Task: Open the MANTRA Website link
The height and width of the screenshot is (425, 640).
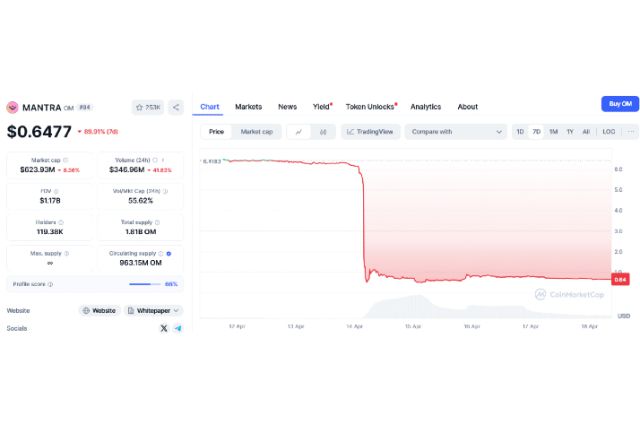Action: point(99,311)
